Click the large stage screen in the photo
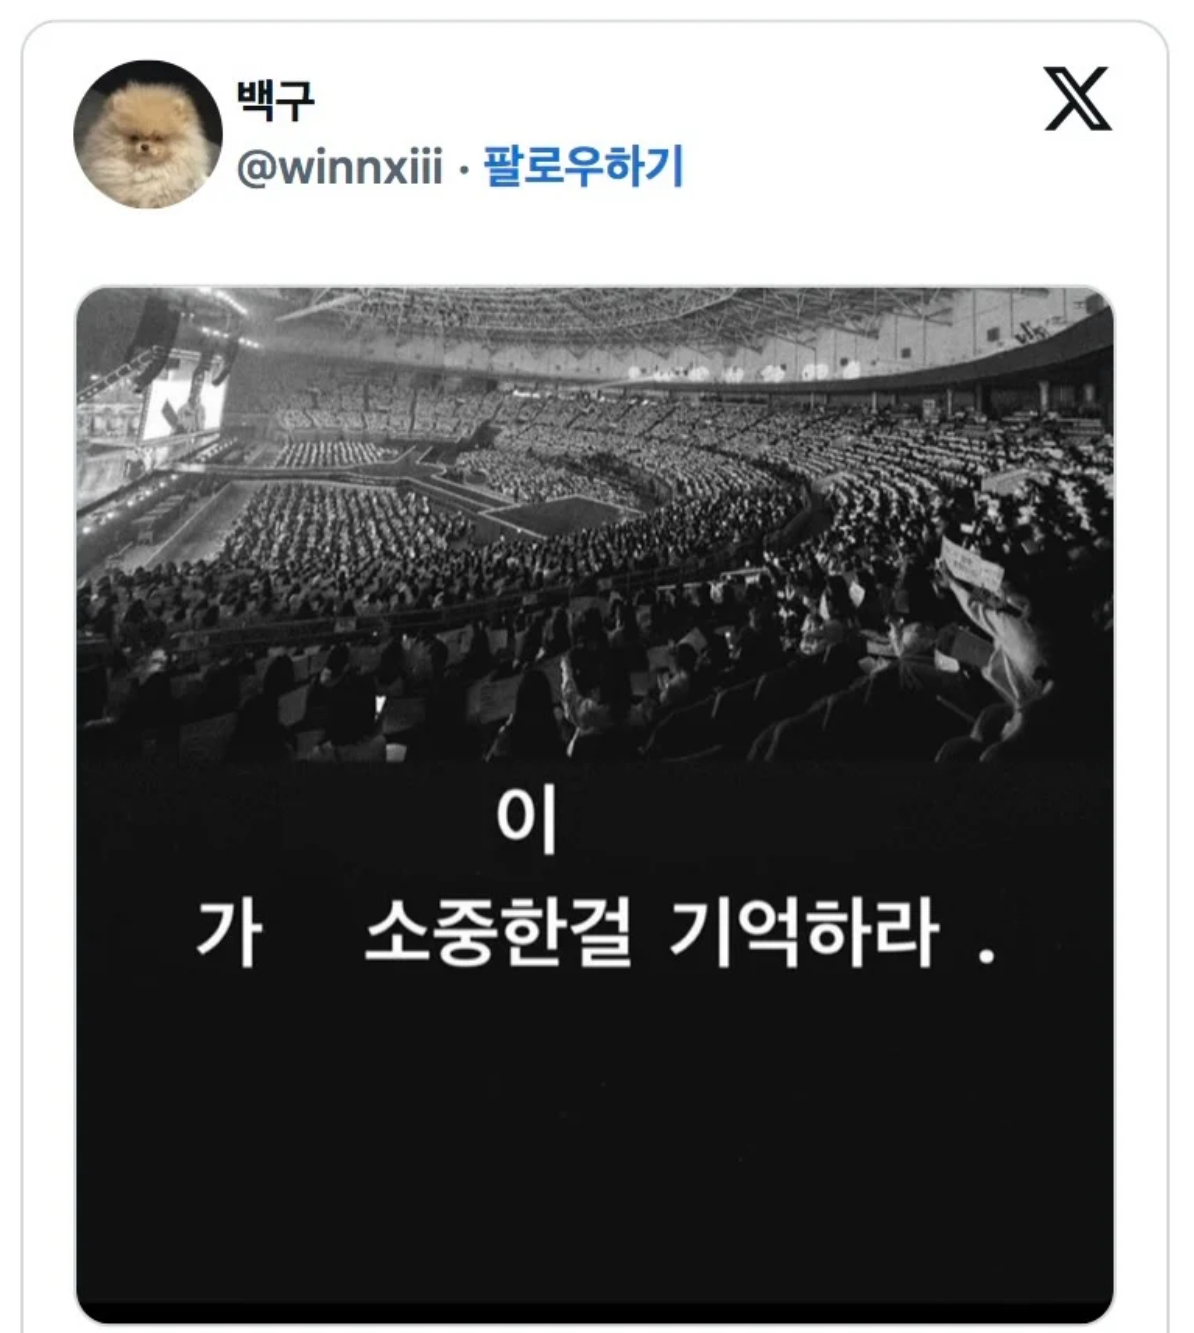Viewport: 1194px width, 1333px height. click(x=182, y=406)
